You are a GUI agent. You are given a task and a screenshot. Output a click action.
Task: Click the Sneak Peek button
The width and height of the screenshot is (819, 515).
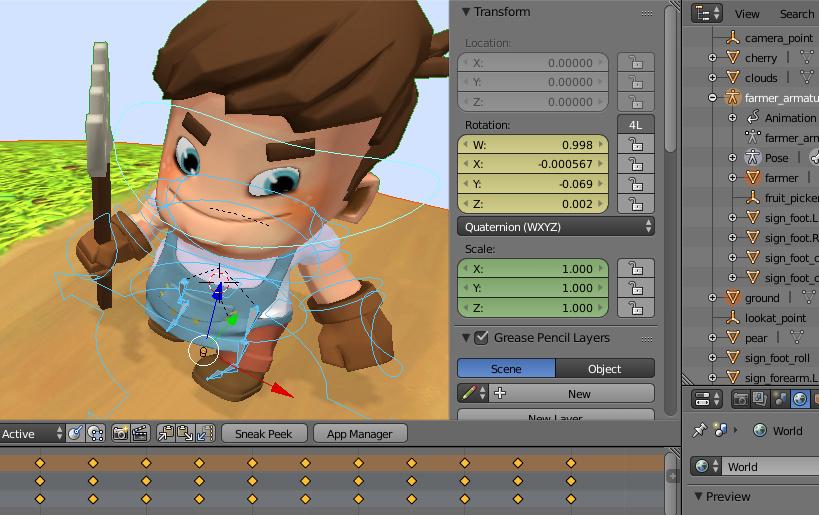coord(264,434)
